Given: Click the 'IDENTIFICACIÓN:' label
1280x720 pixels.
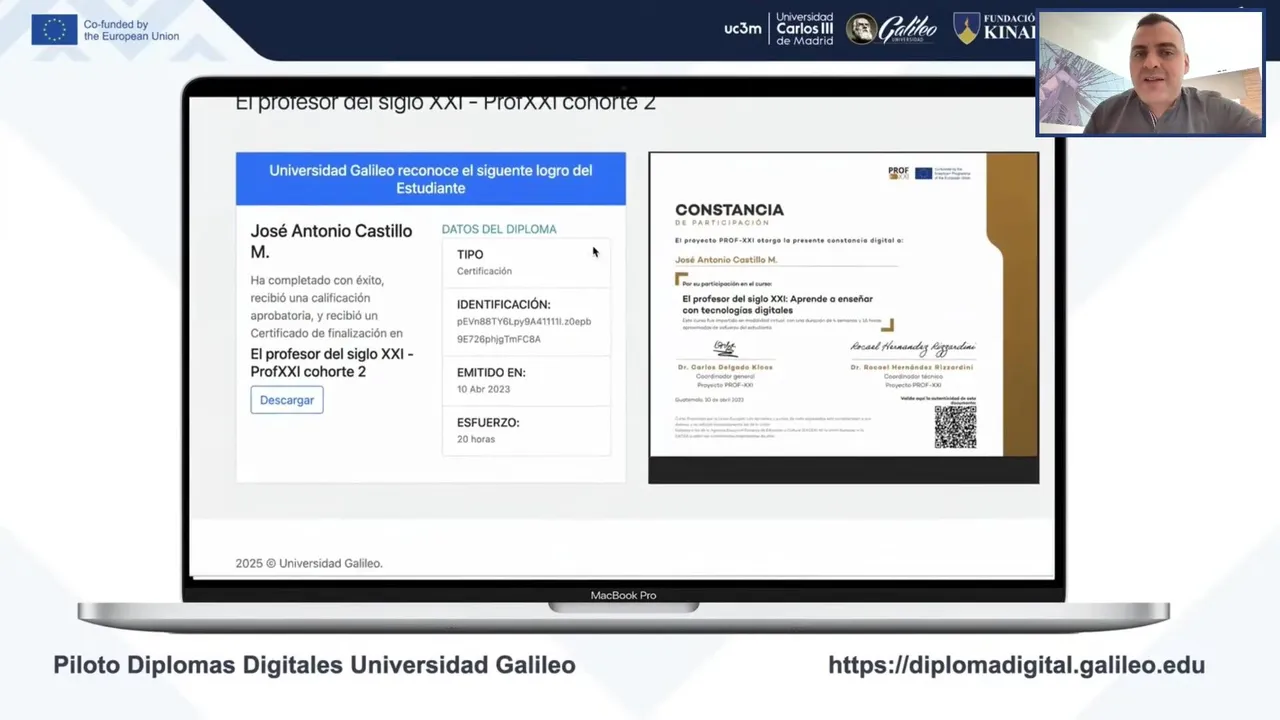Looking at the screenshot, I should point(504,304).
